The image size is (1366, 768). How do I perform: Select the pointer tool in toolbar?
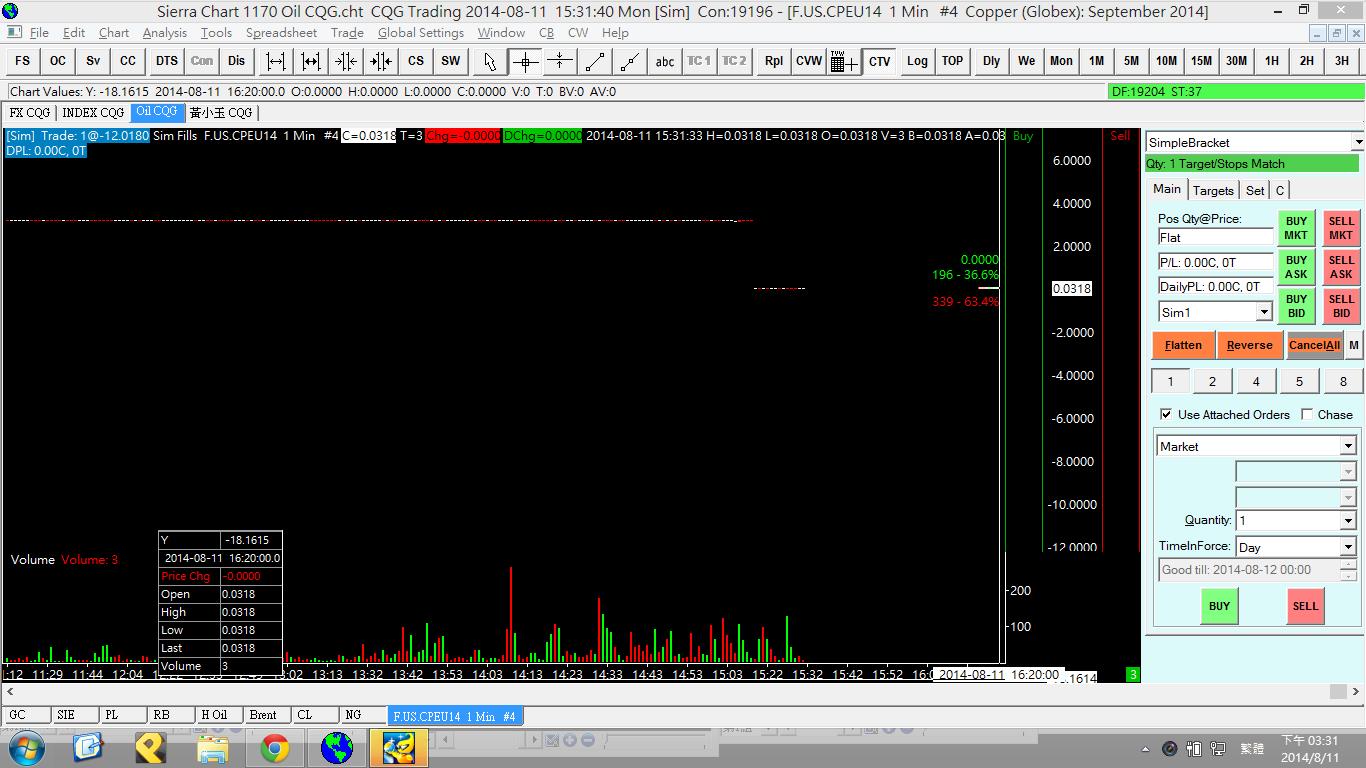(x=489, y=61)
